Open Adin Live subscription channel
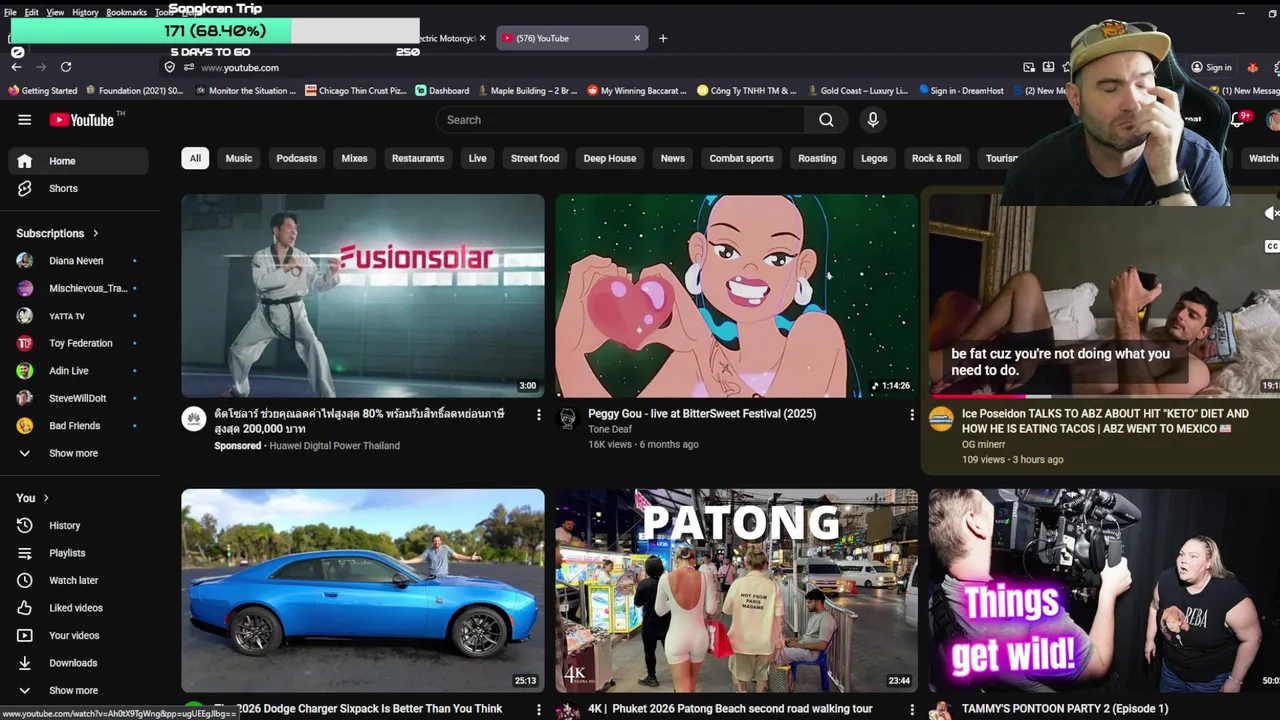 (x=78, y=371)
